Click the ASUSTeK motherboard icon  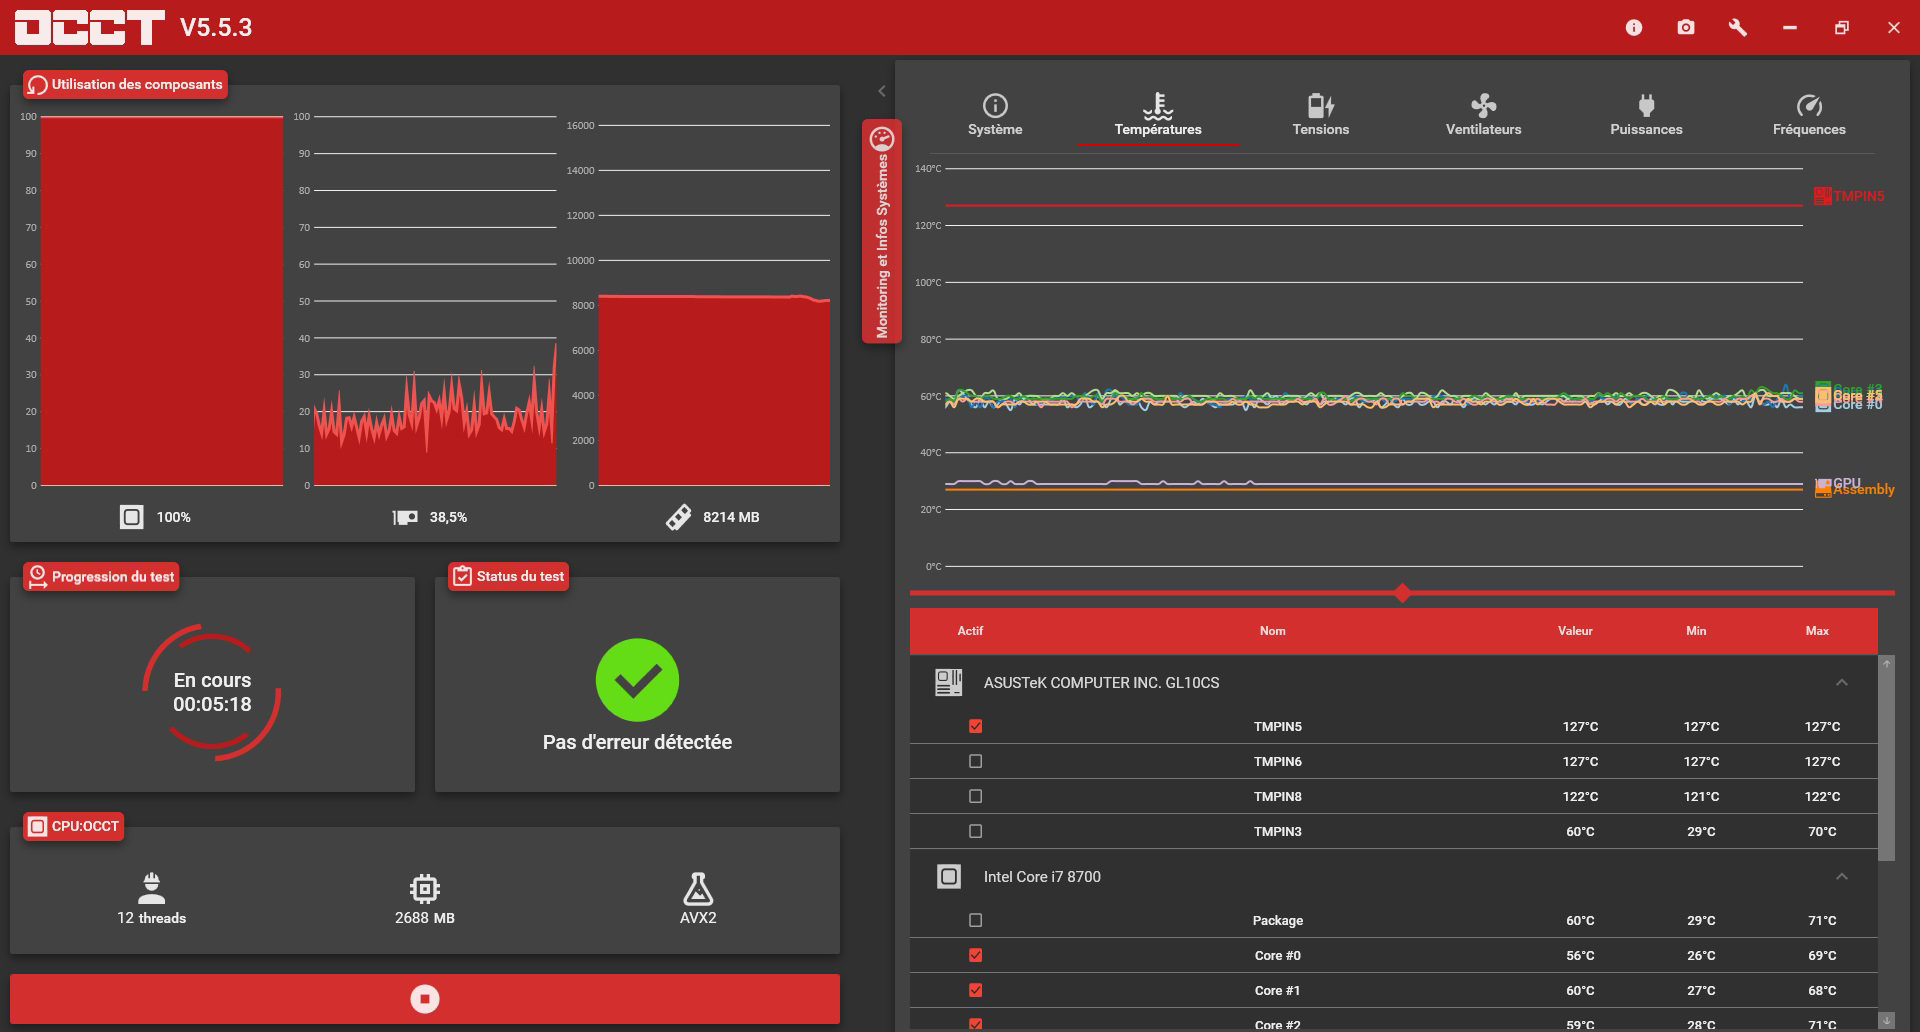[x=948, y=683]
